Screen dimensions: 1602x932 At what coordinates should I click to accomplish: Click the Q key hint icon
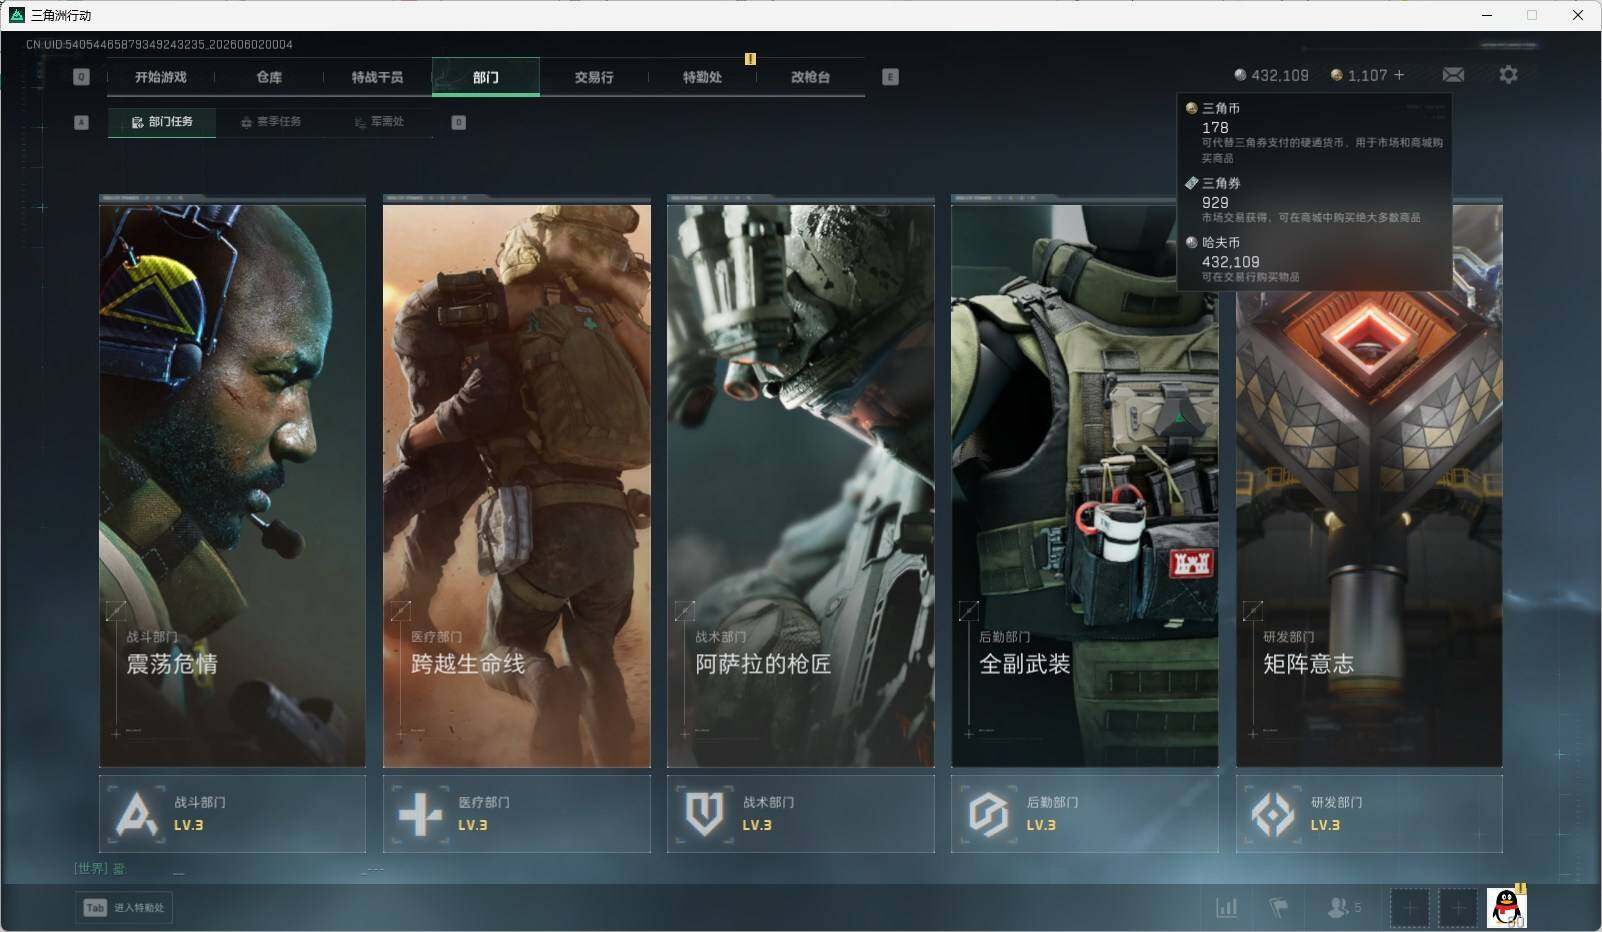[x=82, y=77]
